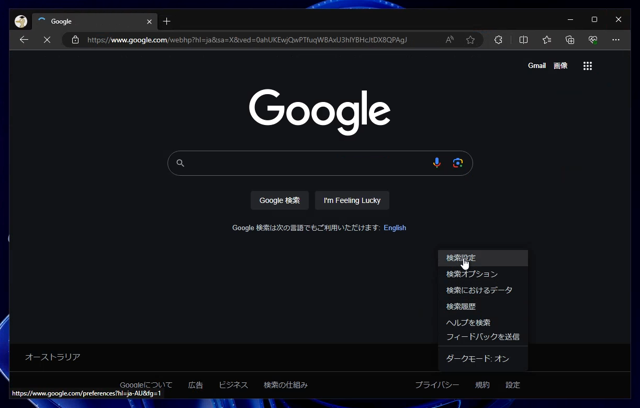Click 設定 in the footer
Viewport: 640px width, 408px height.
click(x=513, y=385)
